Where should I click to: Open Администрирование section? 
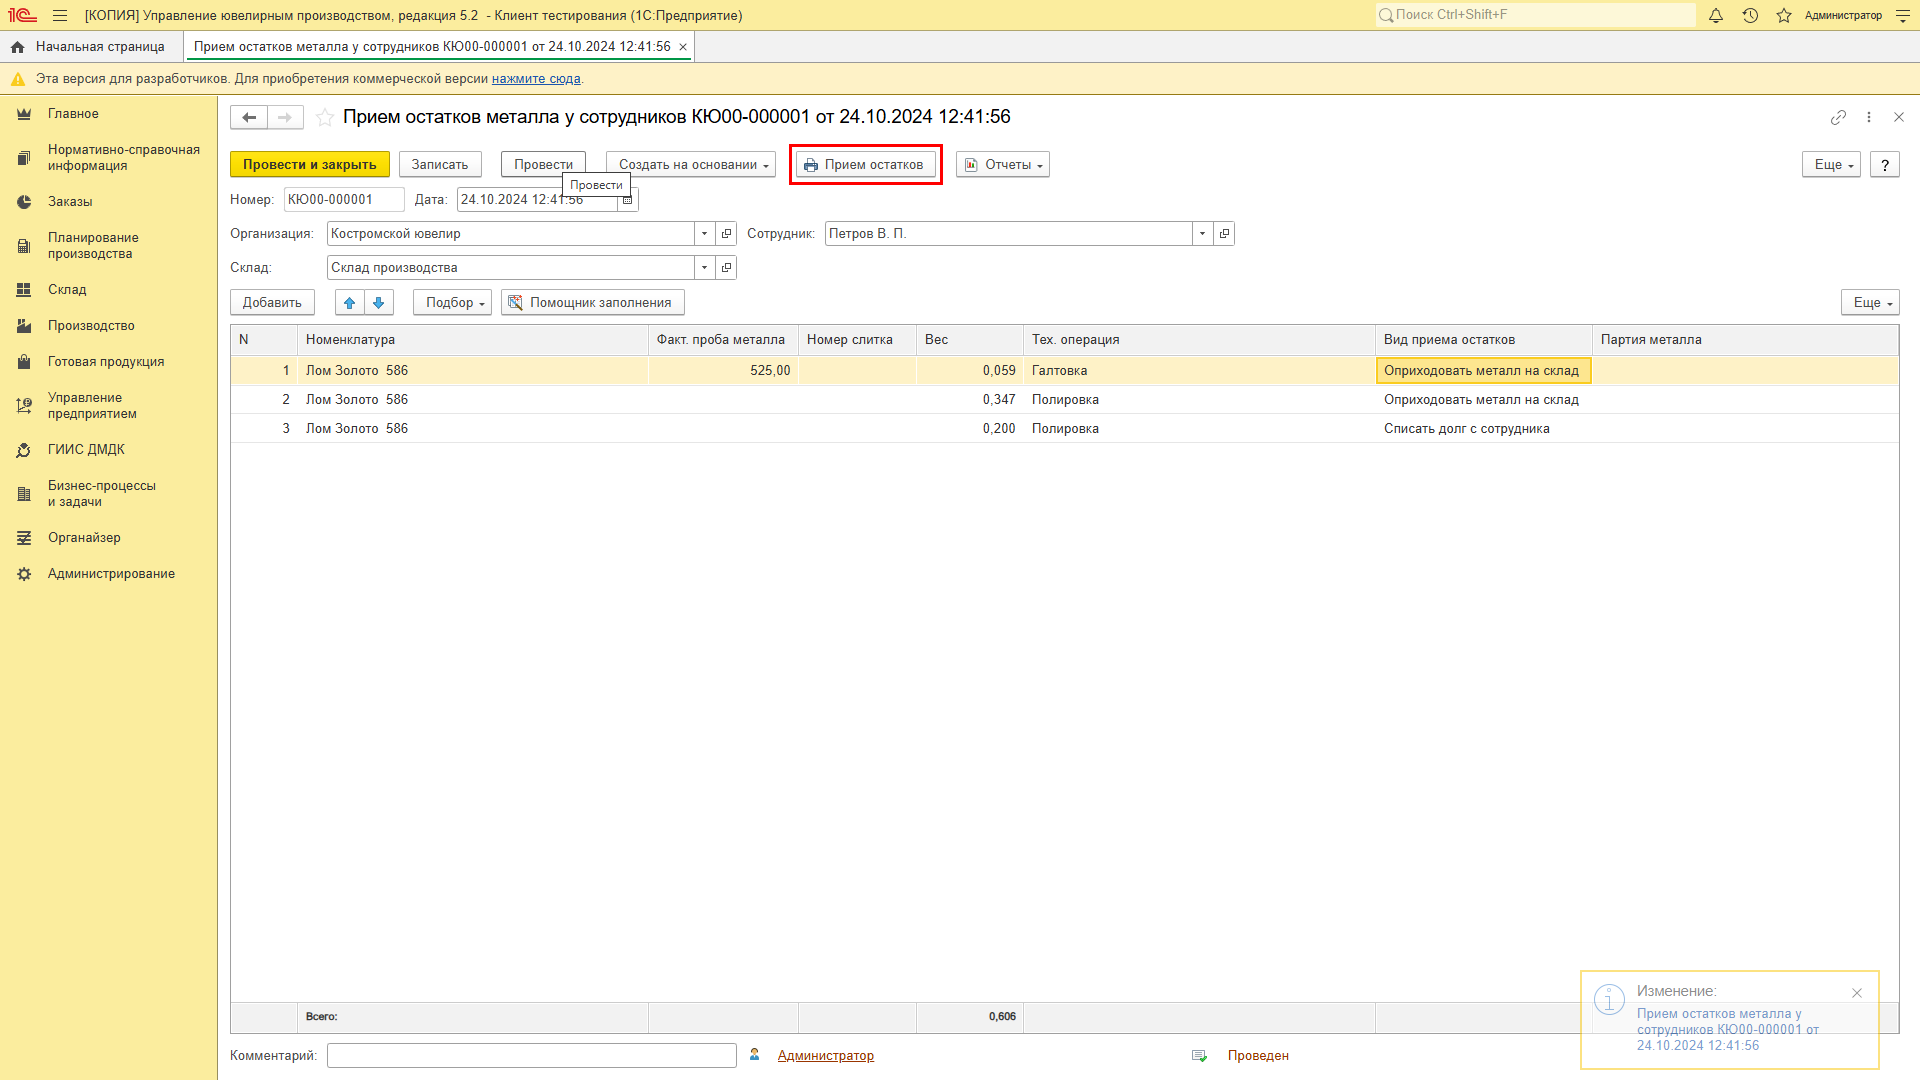click(x=111, y=574)
